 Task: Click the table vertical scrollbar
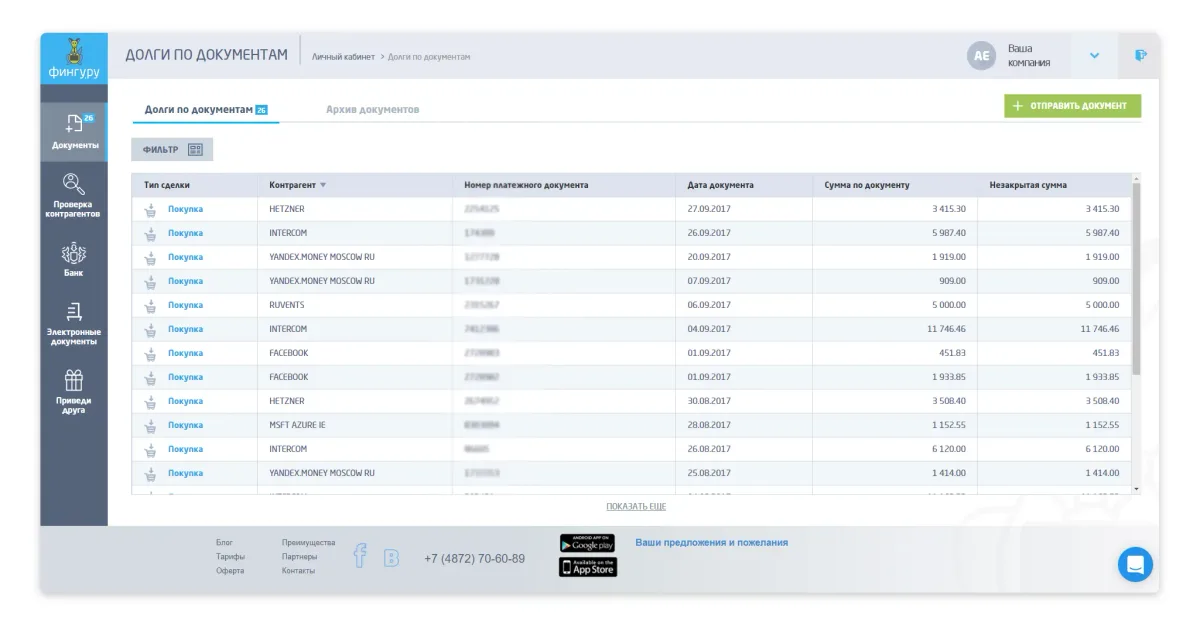click(x=1135, y=280)
